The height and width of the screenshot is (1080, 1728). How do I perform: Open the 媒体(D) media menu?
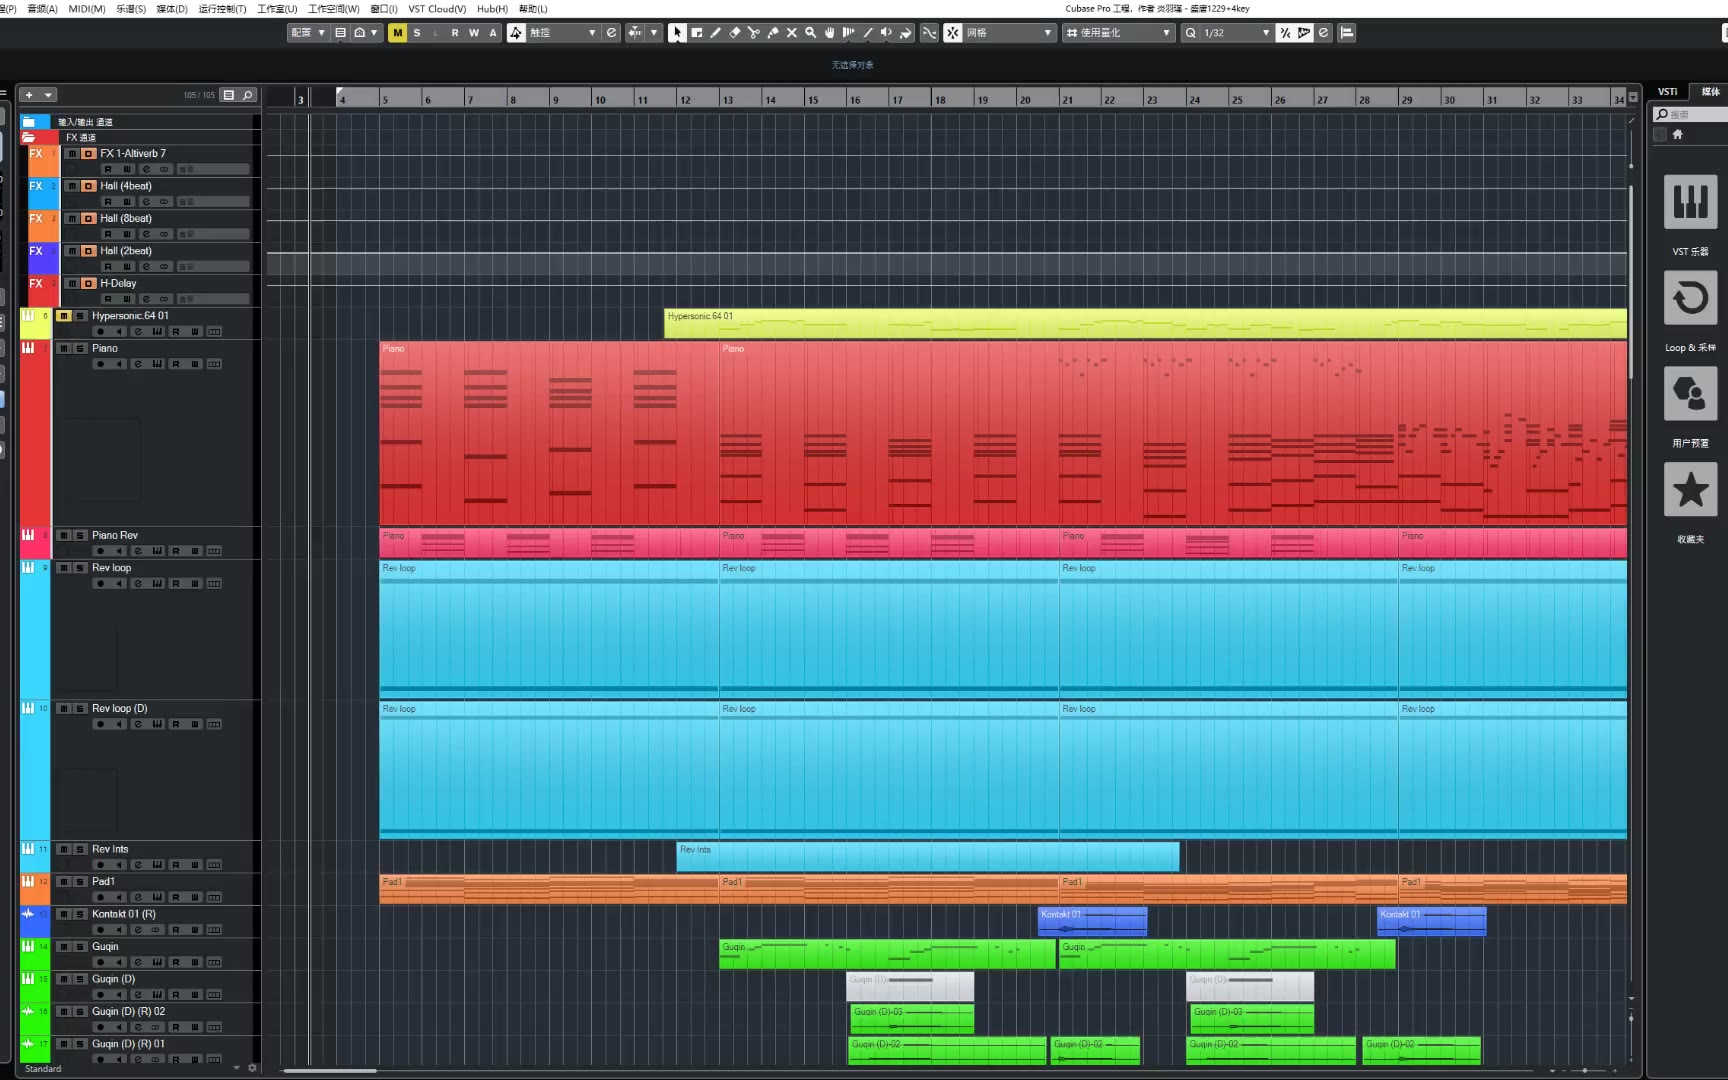172,8
